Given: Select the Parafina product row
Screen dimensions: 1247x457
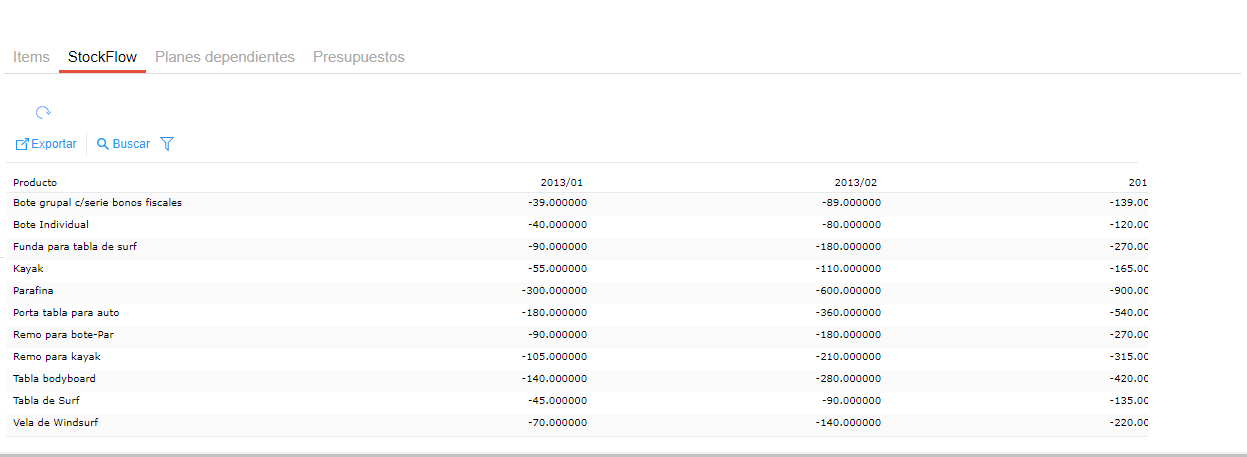Looking at the screenshot, I should tap(33, 291).
